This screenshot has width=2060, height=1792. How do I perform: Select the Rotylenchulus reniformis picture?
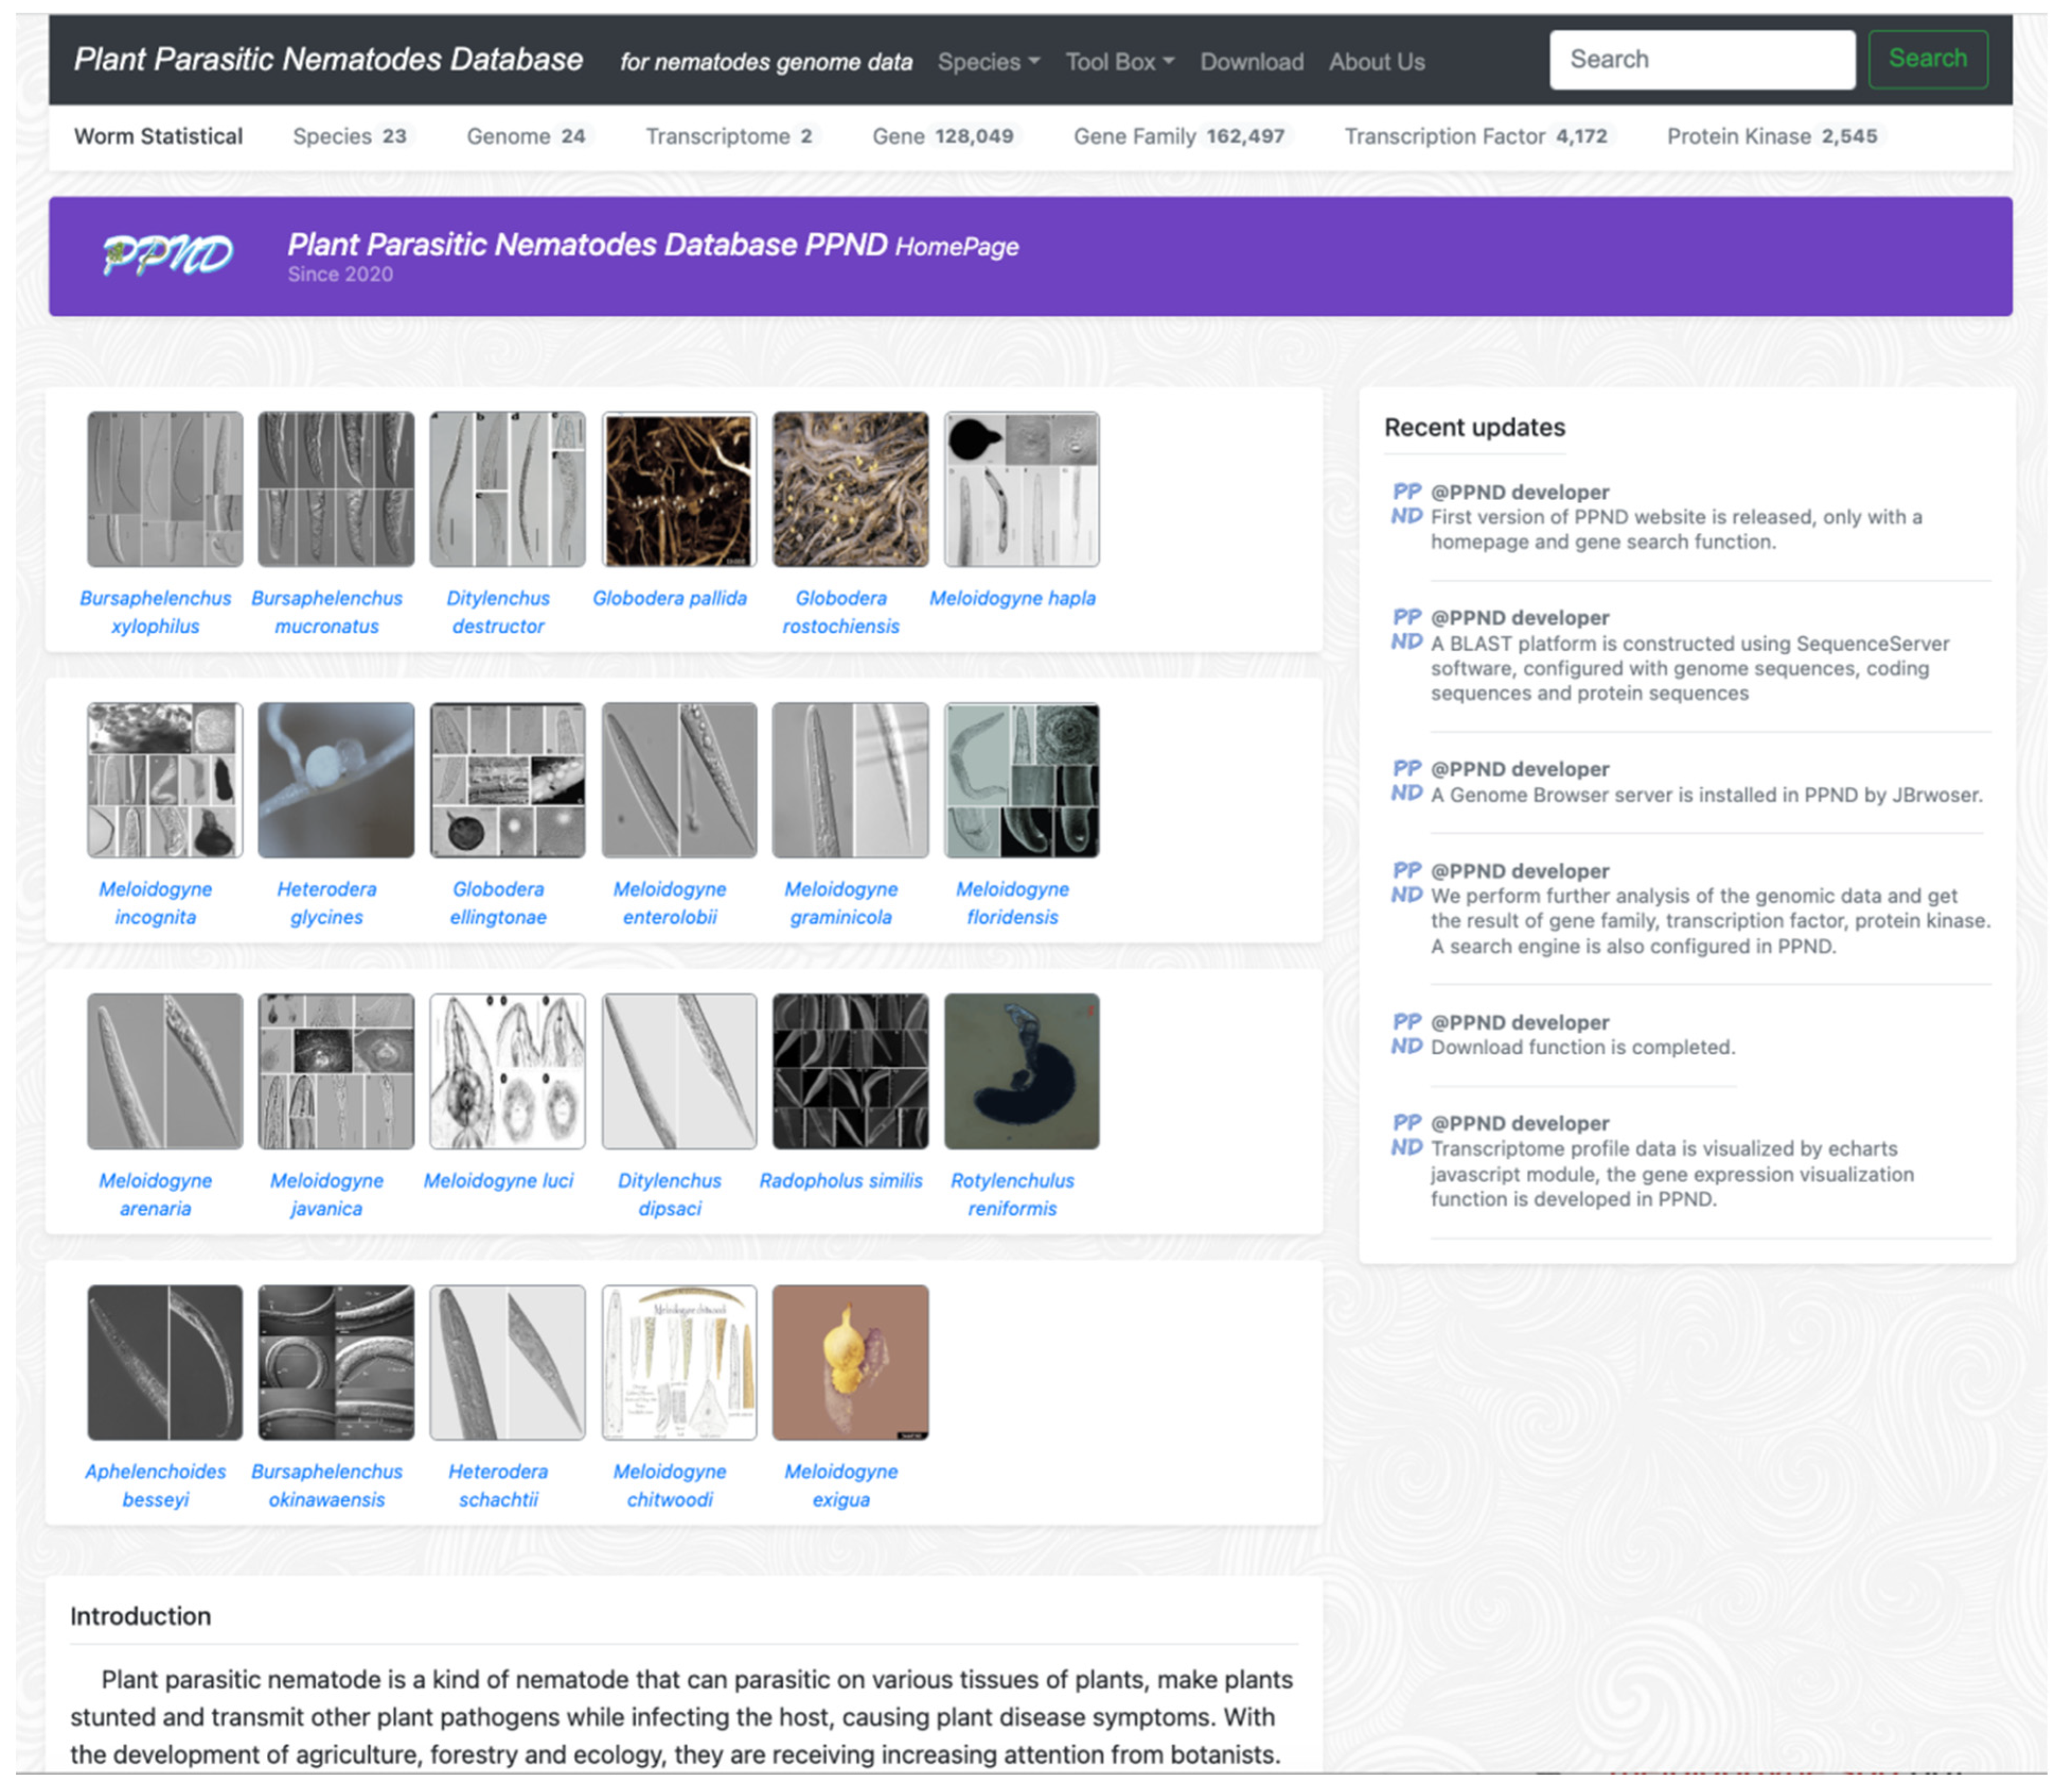coord(1021,1071)
